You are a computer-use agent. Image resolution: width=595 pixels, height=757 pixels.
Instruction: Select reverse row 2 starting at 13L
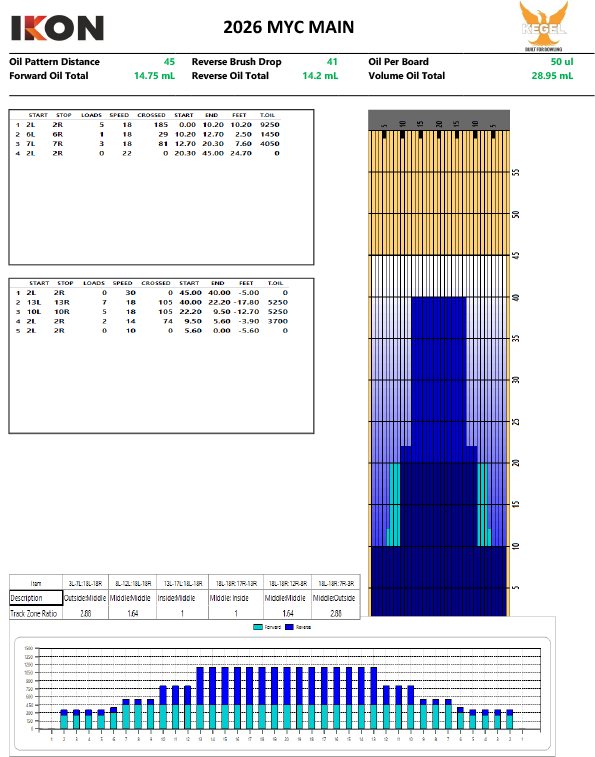click(x=151, y=302)
